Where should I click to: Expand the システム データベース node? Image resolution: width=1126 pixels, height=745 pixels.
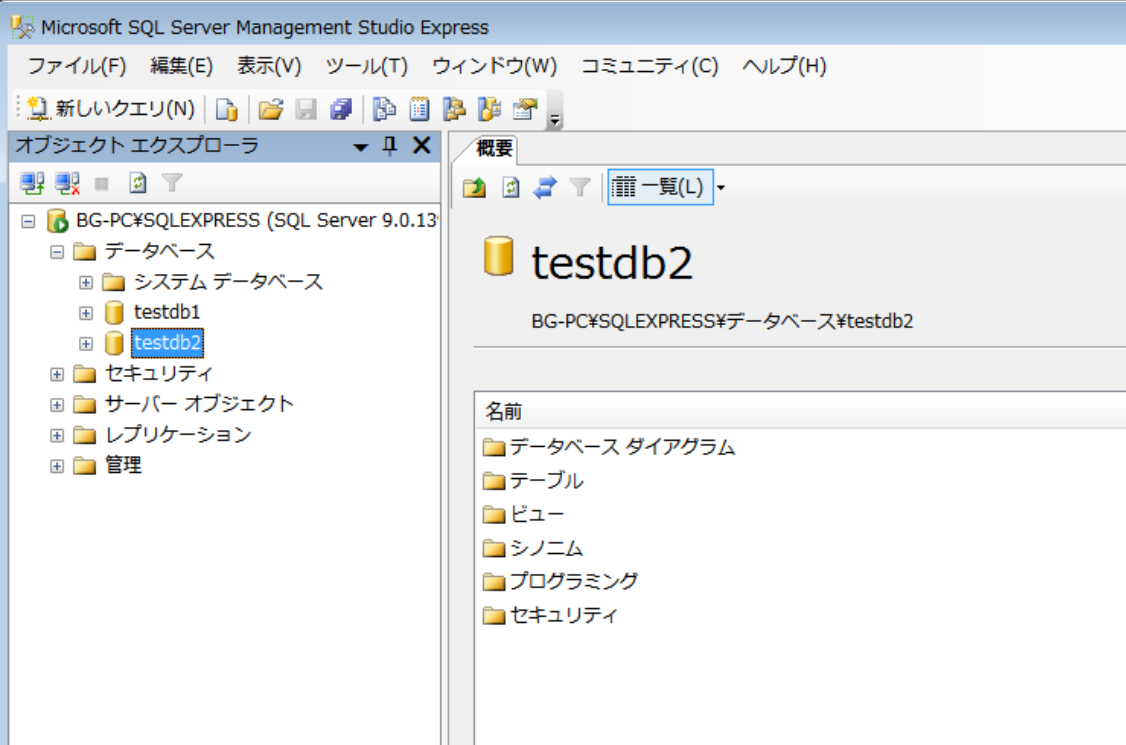pos(85,282)
